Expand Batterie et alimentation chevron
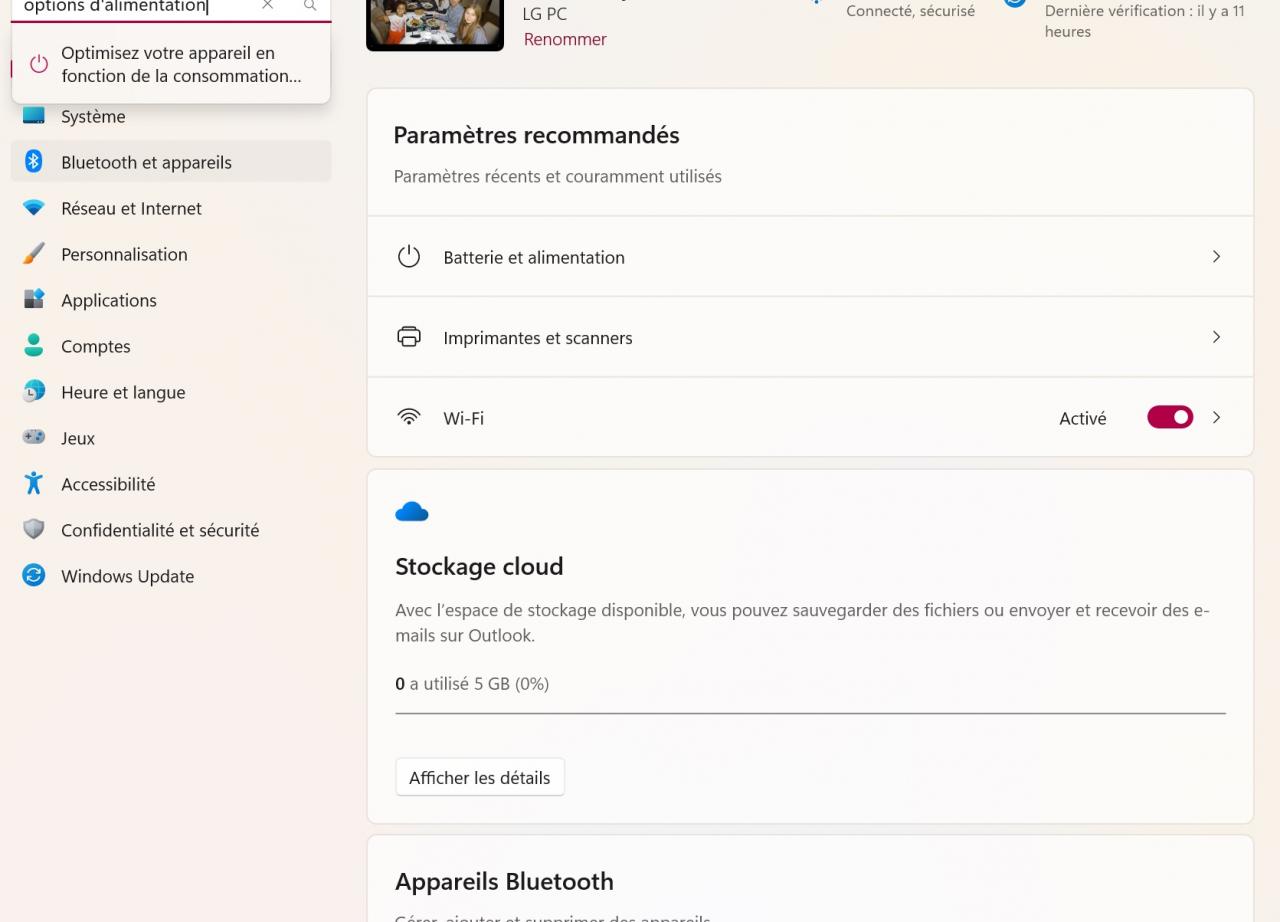 point(1216,257)
